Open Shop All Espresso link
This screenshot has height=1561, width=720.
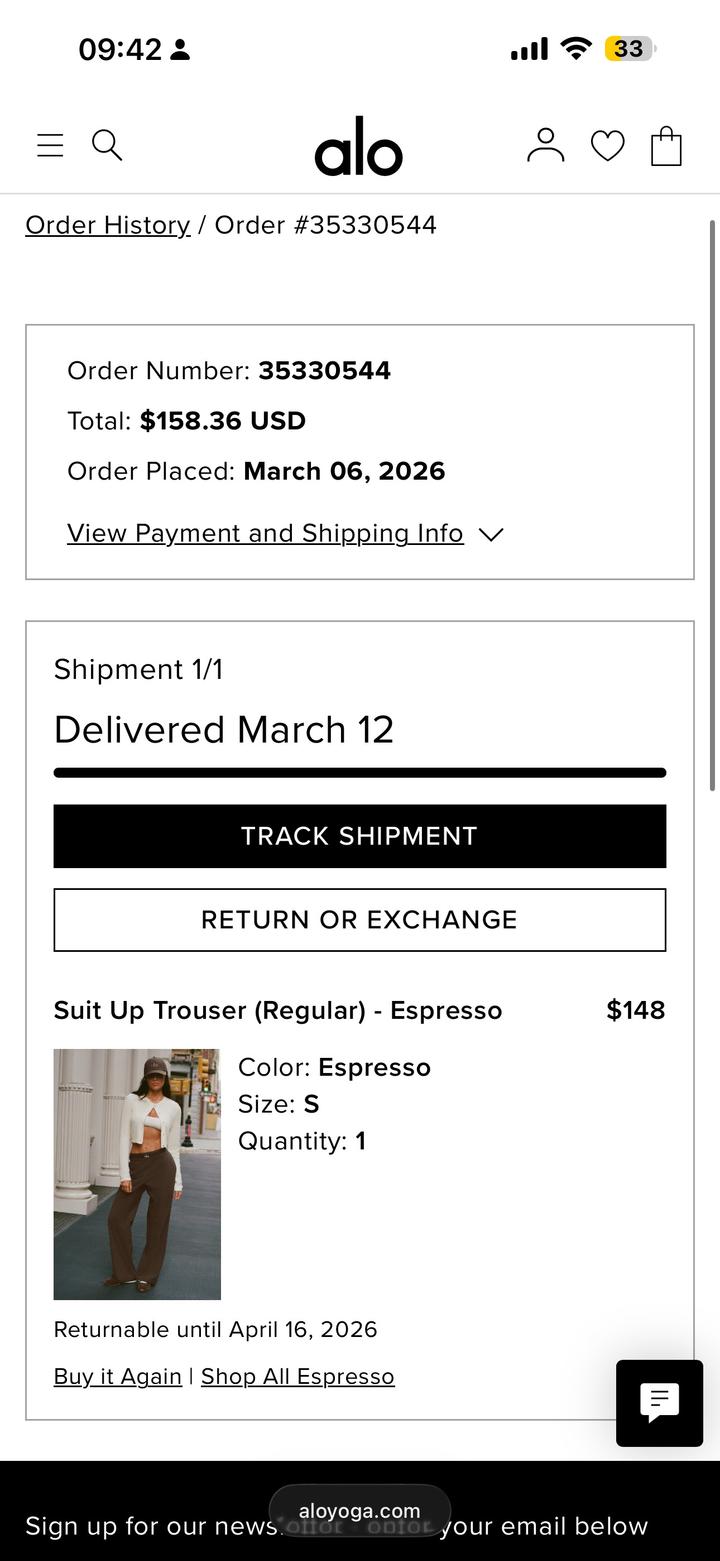point(297,1377)
